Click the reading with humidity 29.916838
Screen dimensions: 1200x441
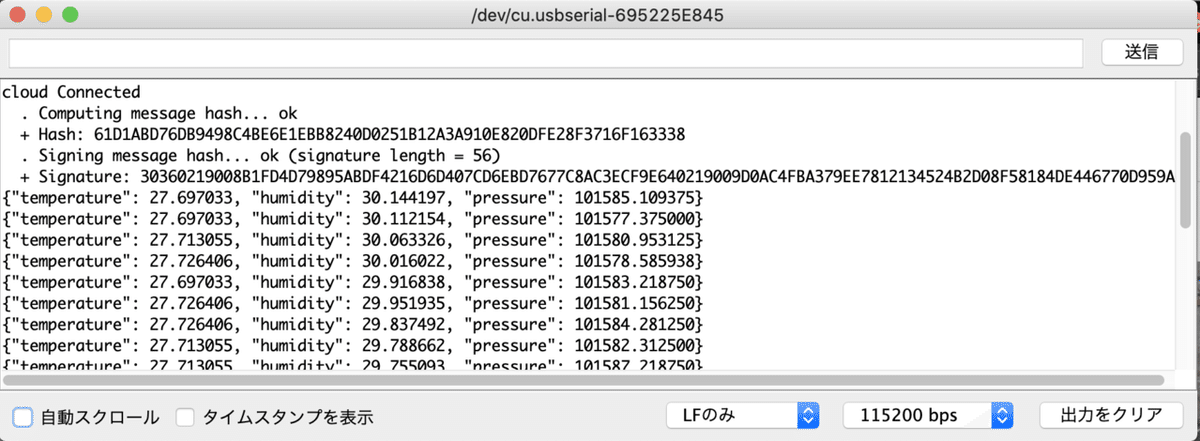353,281
